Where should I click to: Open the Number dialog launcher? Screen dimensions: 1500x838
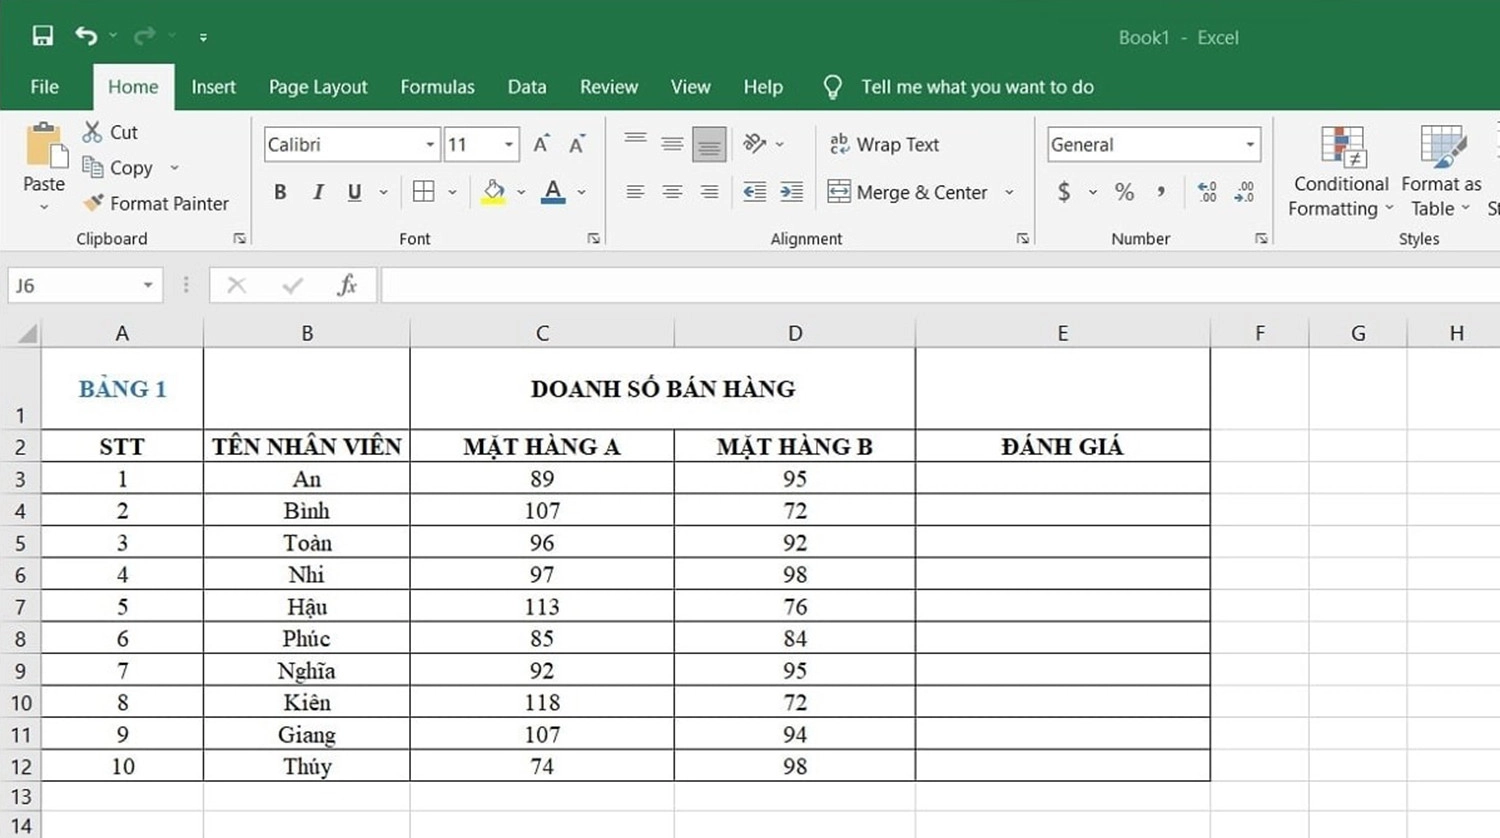[x=1261, y=238]
